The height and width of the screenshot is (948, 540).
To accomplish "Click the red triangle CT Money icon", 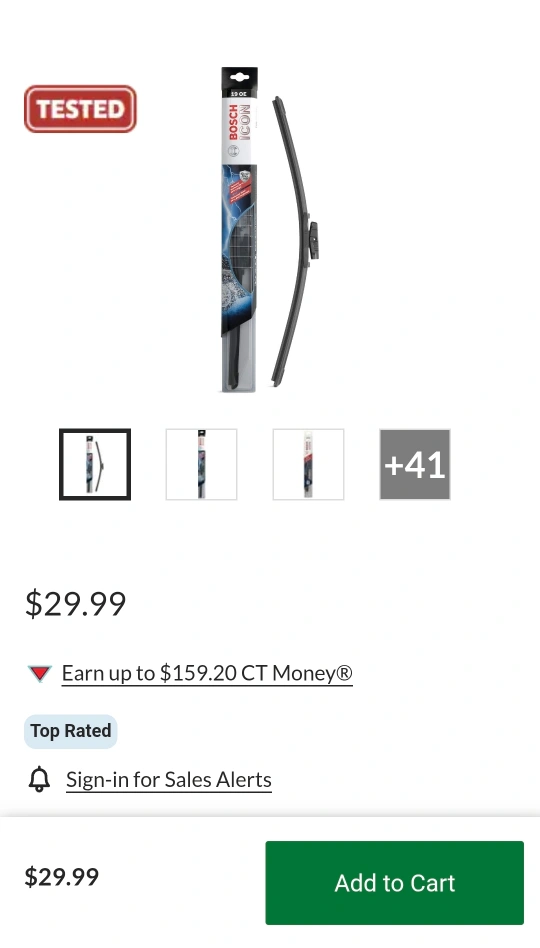I will pos(40,673).
